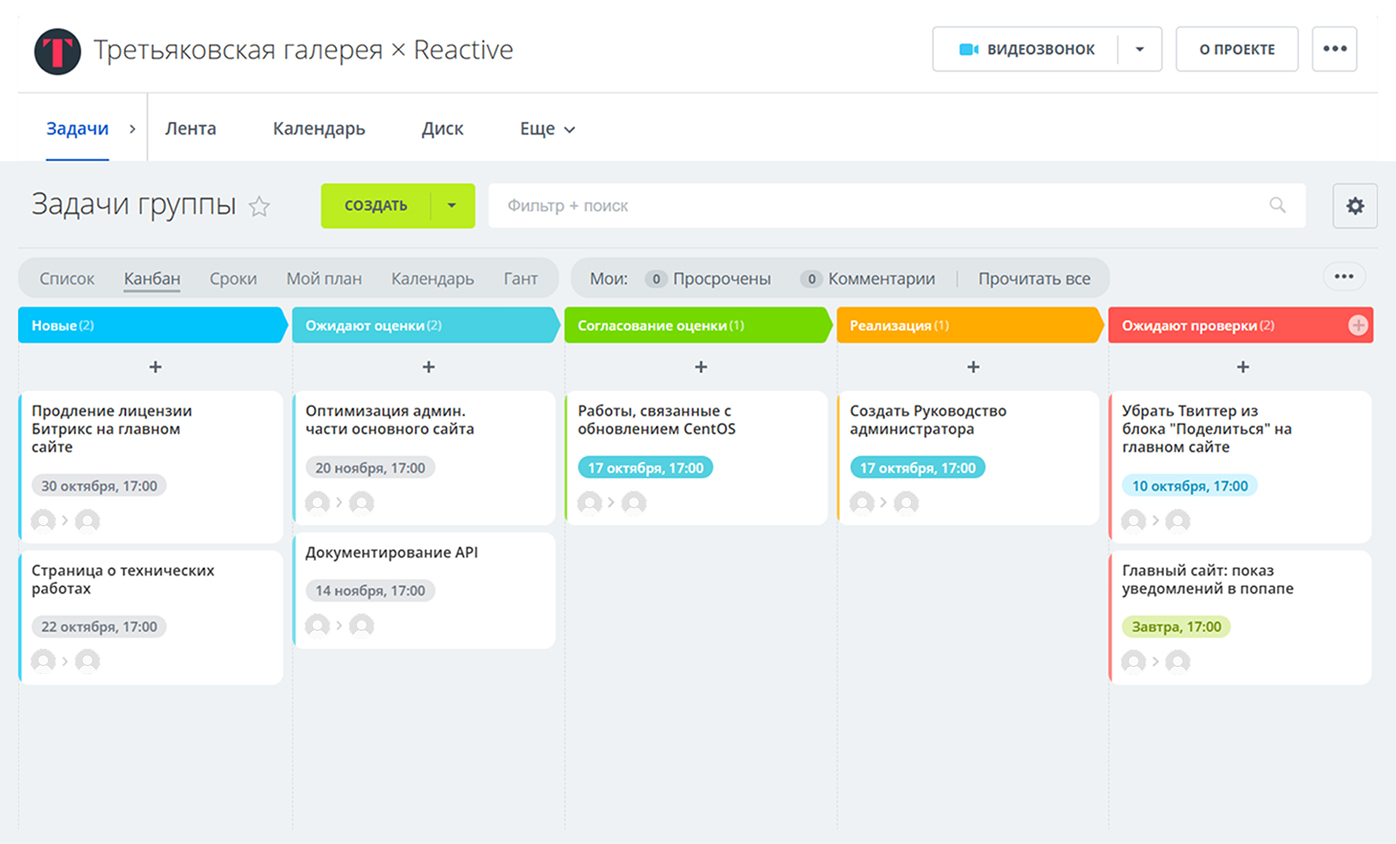This screenshot has height=844, width=1396.
Task: Expand the Еще menu in navigation
Action: 547,129
